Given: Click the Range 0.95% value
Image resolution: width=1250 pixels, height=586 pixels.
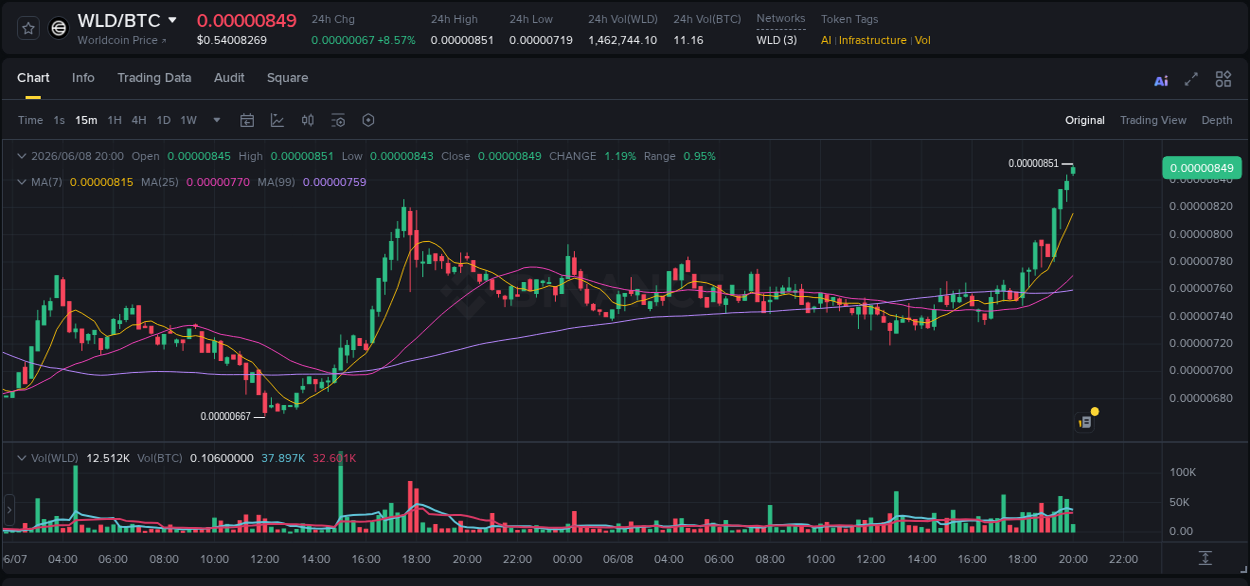Looking at the screenshot, I should tap(699, 156).
